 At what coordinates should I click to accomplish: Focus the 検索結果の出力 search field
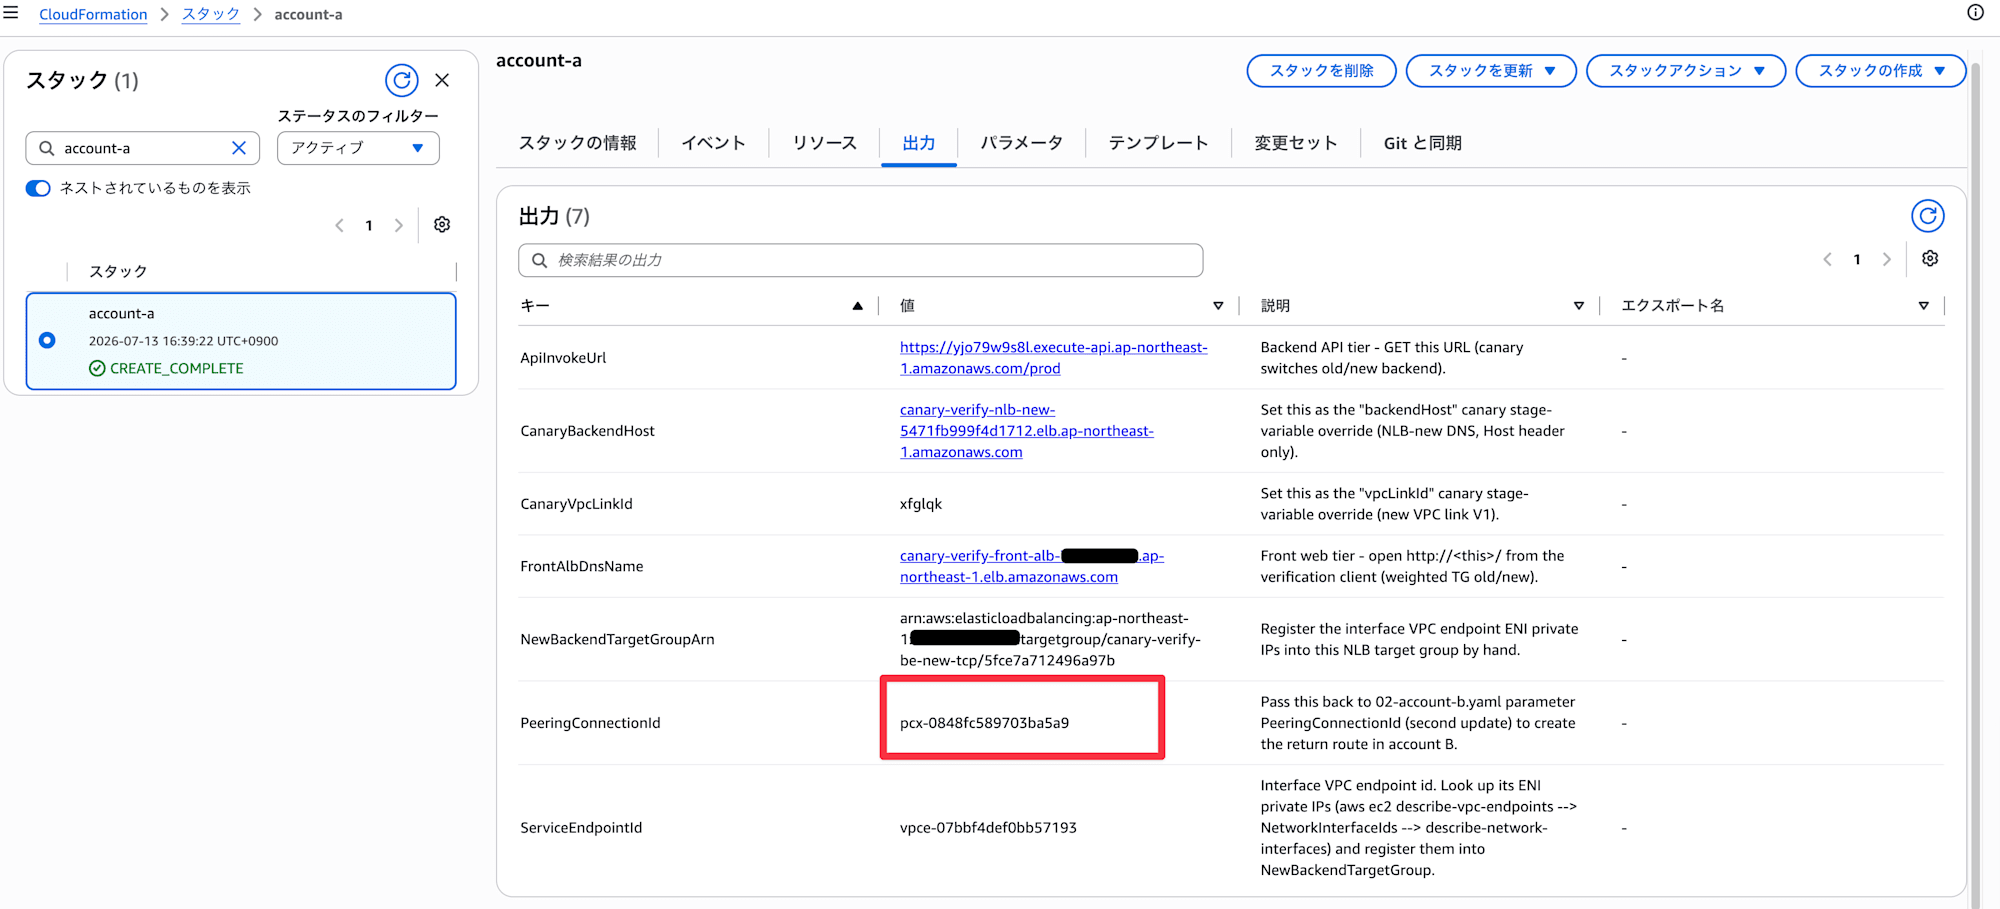[860, 260]
